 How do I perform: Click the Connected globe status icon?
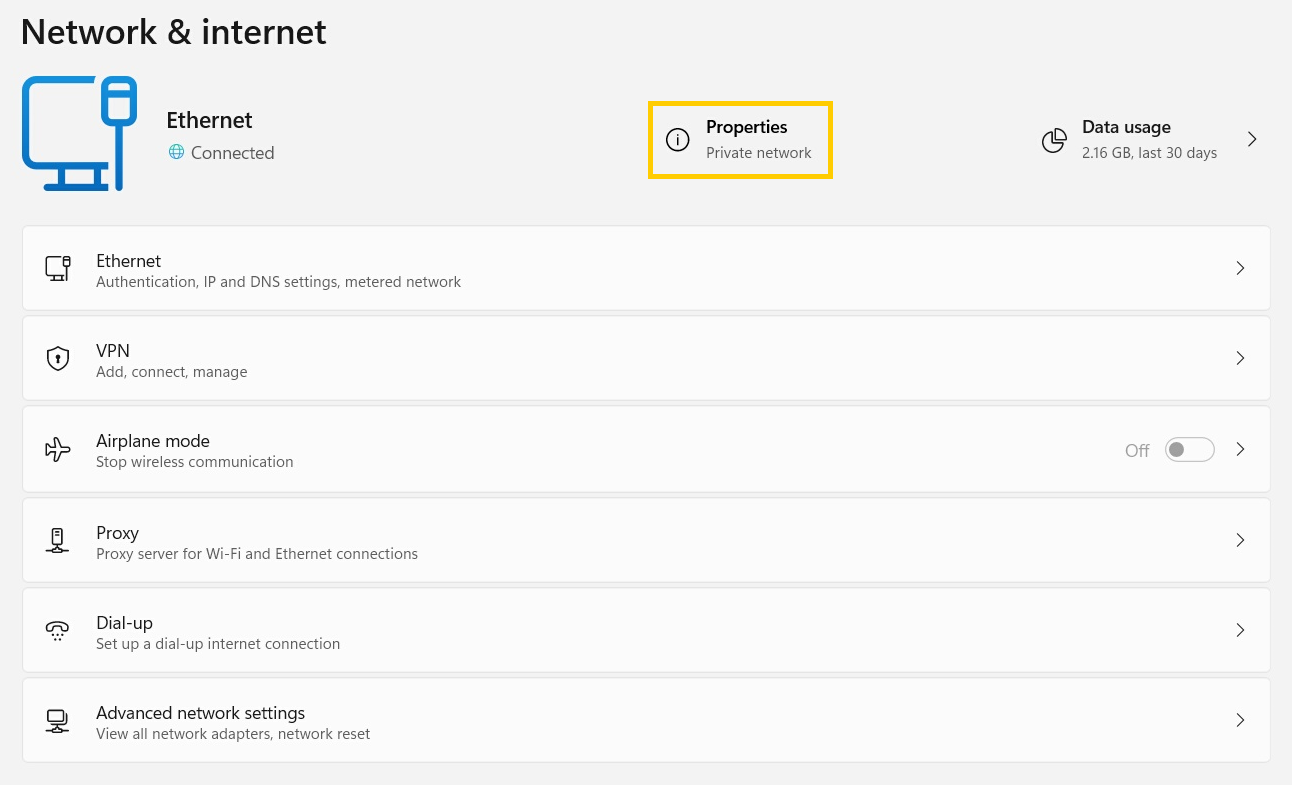(177, 152)
